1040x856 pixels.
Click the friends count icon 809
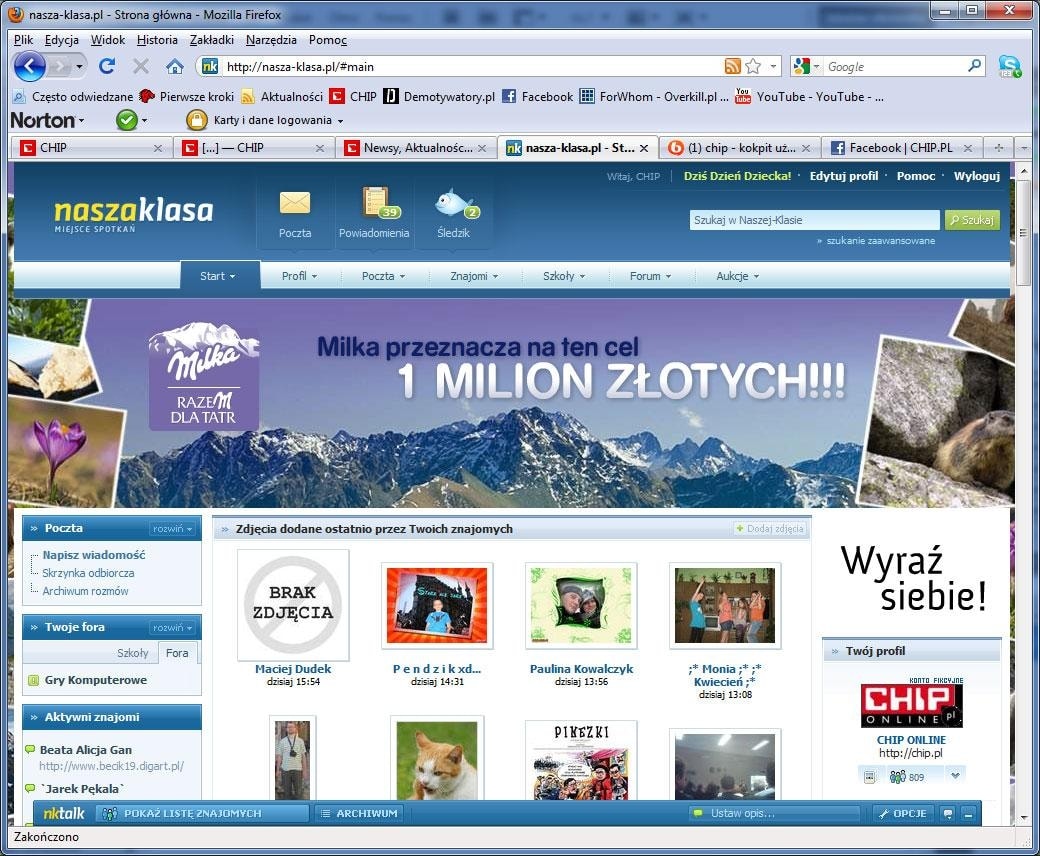pos(906,776)
